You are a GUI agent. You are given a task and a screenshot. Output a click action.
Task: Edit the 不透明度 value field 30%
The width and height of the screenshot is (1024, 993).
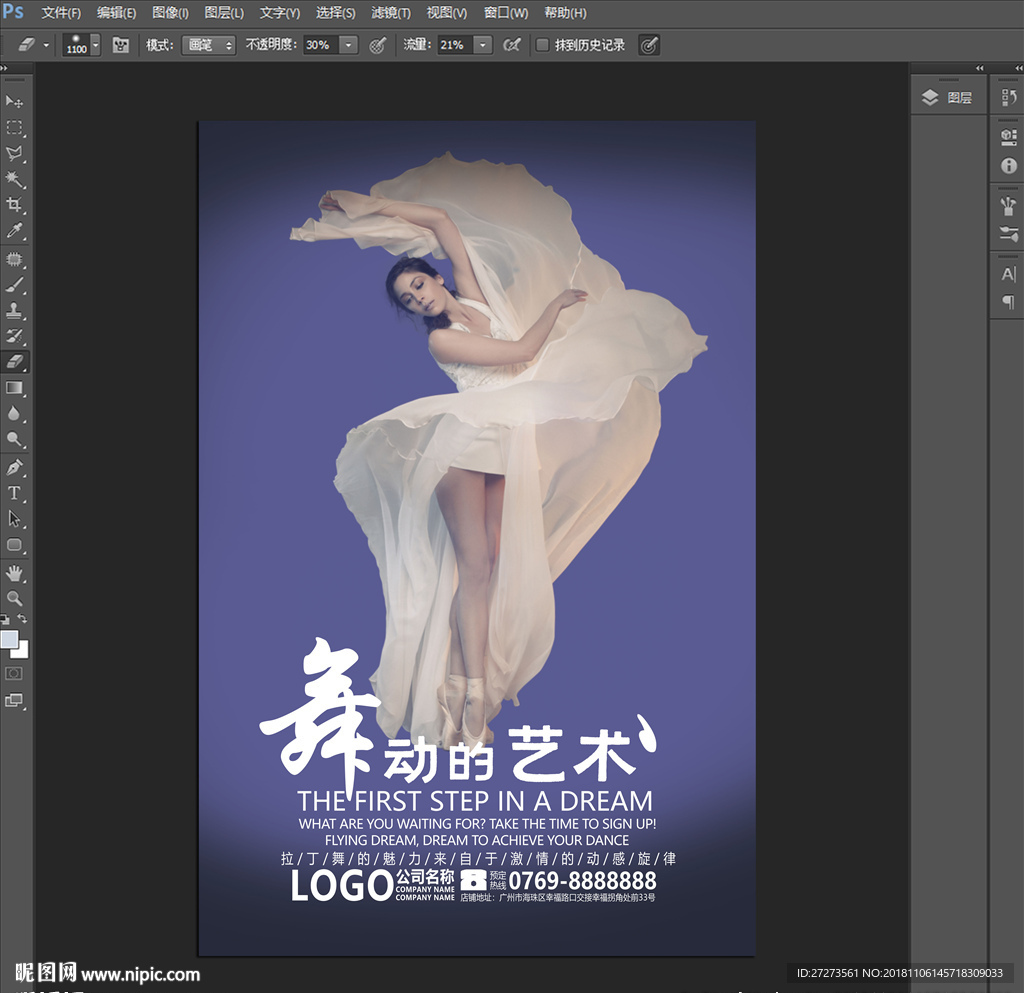pos(321,45)
